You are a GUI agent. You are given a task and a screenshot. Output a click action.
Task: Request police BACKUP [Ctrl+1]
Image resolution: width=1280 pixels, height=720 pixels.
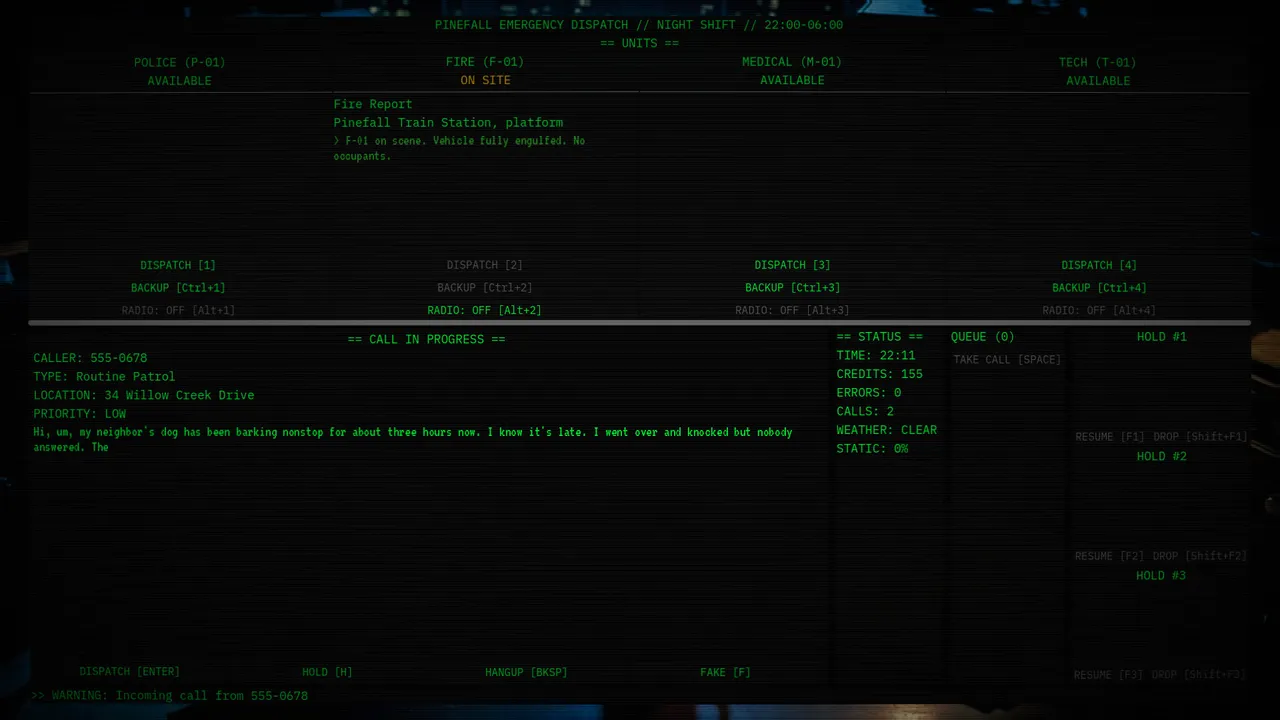pos(178,288)
